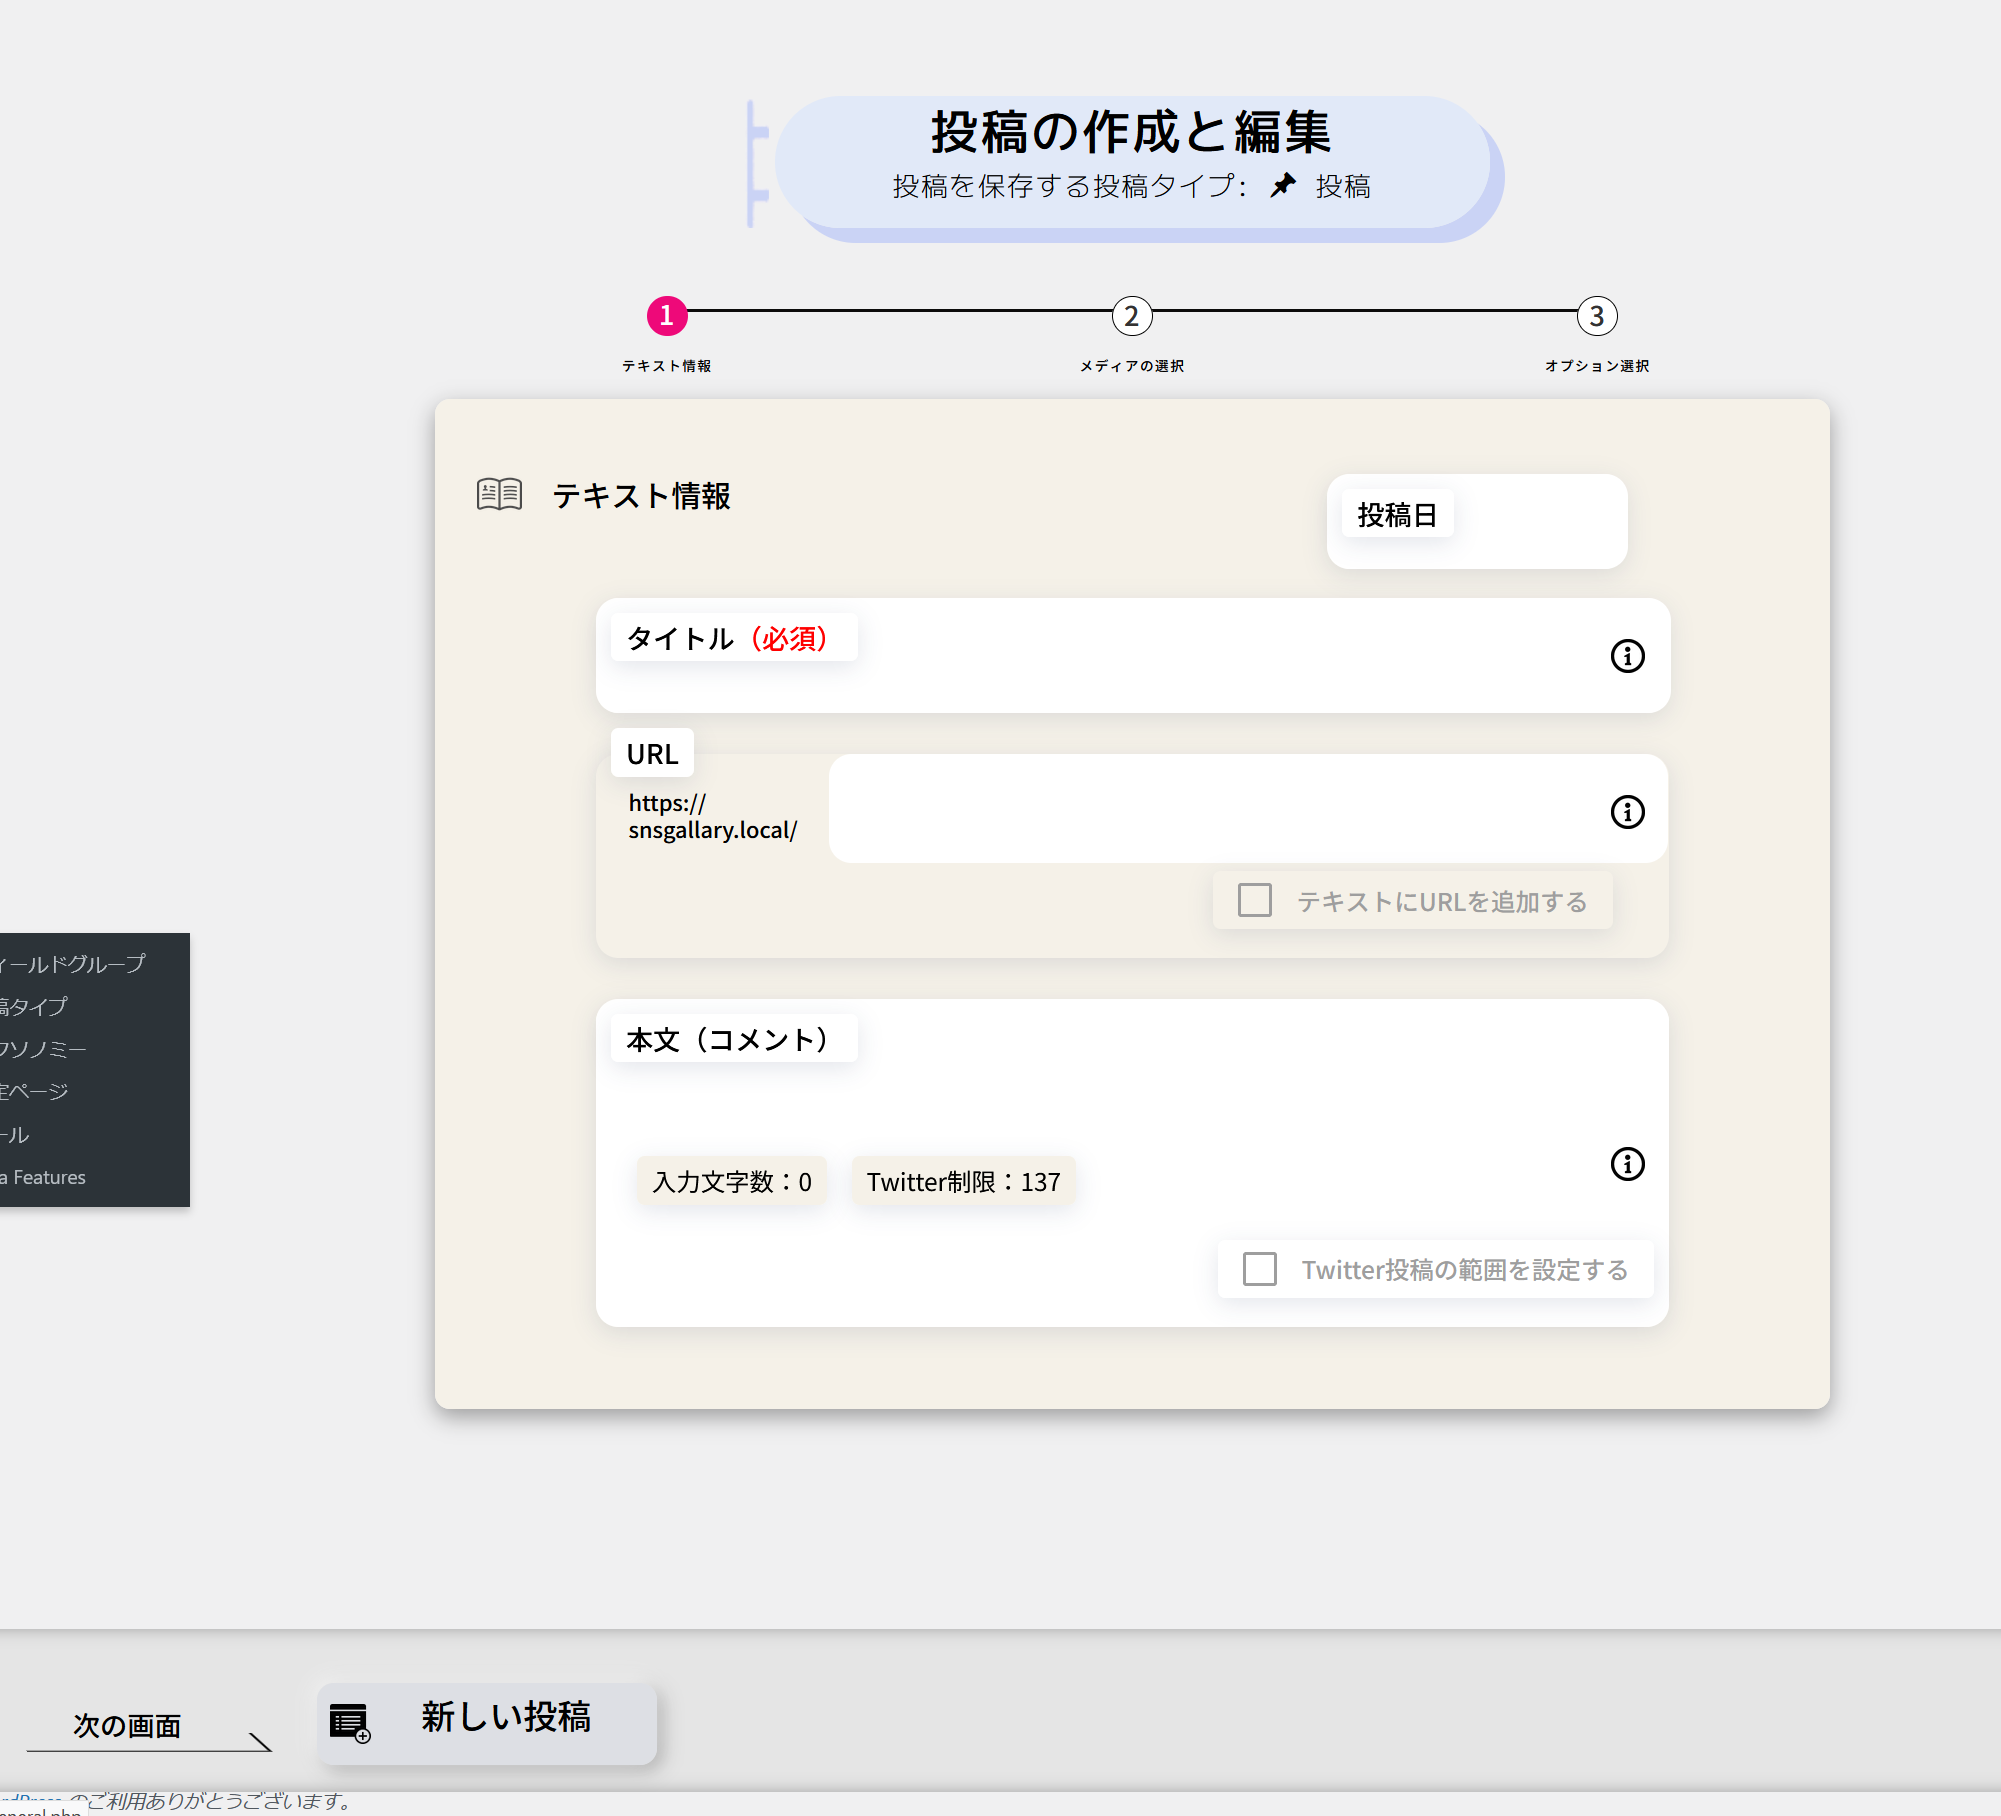
Task: Check the Twitter投稿の範囲を設定する option
Action: tap(1258, 1268)
